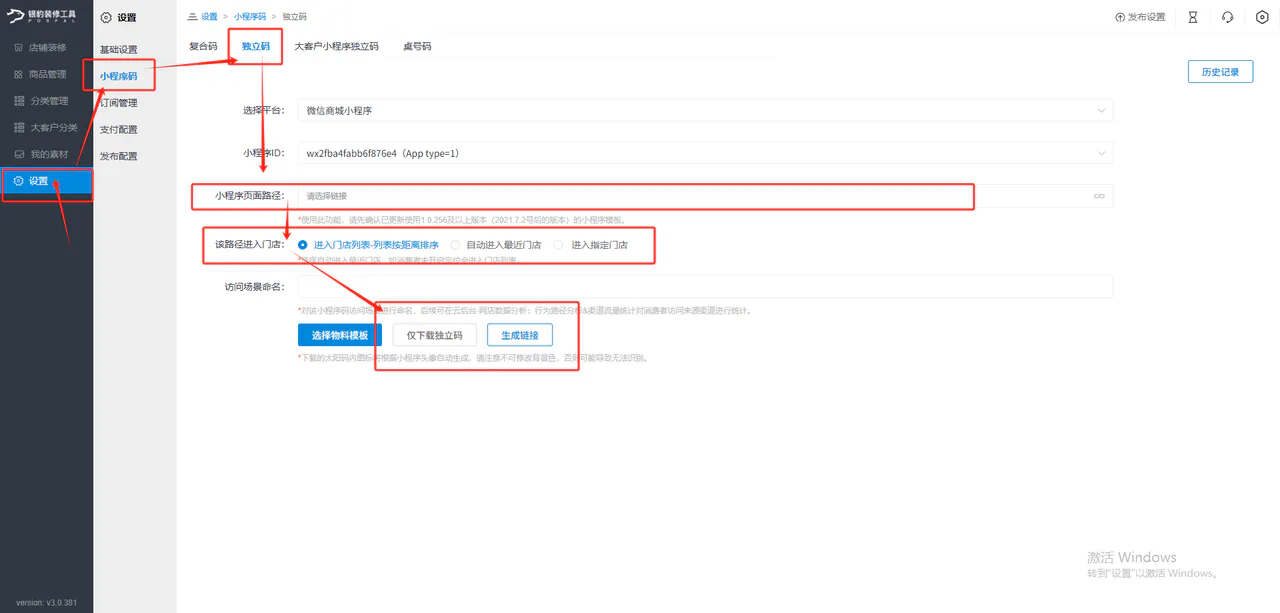Screen dimensions: 1280x613
Task: Open 店铺装修 in the left sidebar
Action: click(x=47, y=48)
